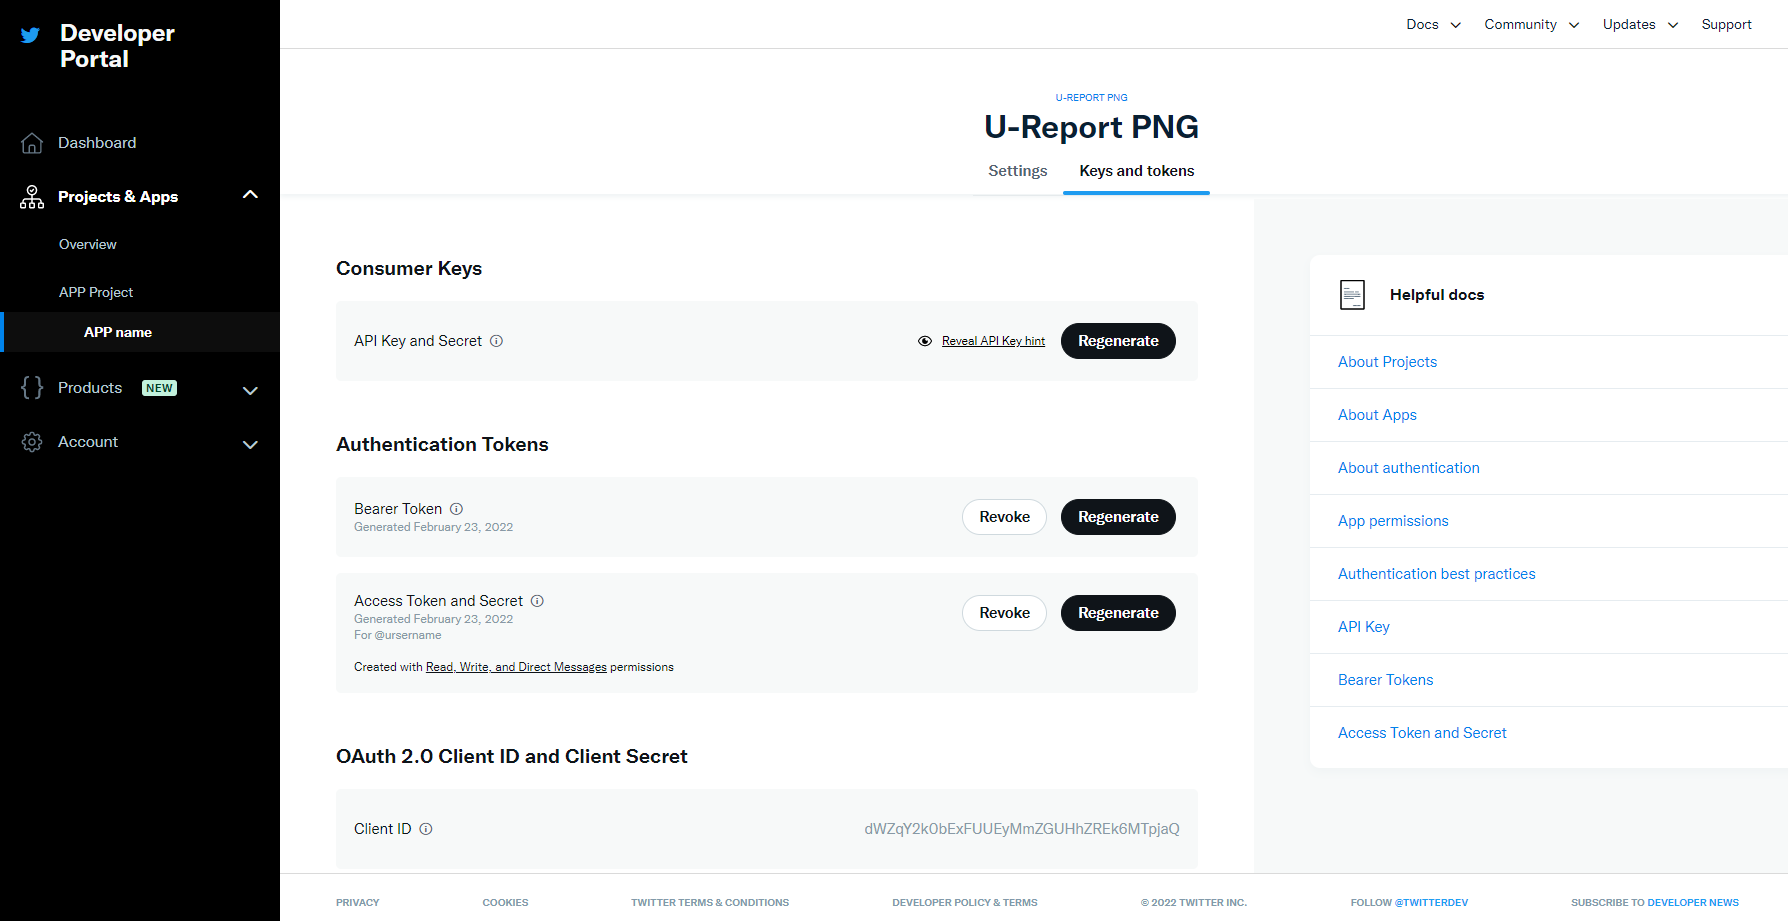Click the Twitter bird logo
Viewport: 1788px width, 921px height.
pos(31,35)
